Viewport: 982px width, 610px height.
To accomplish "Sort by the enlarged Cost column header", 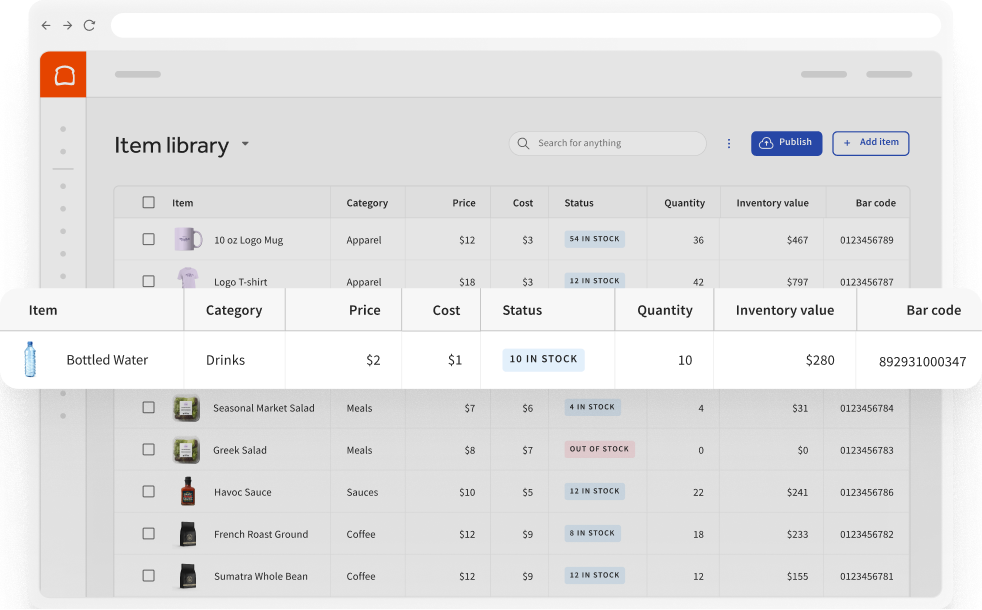I will pos(446,310).
